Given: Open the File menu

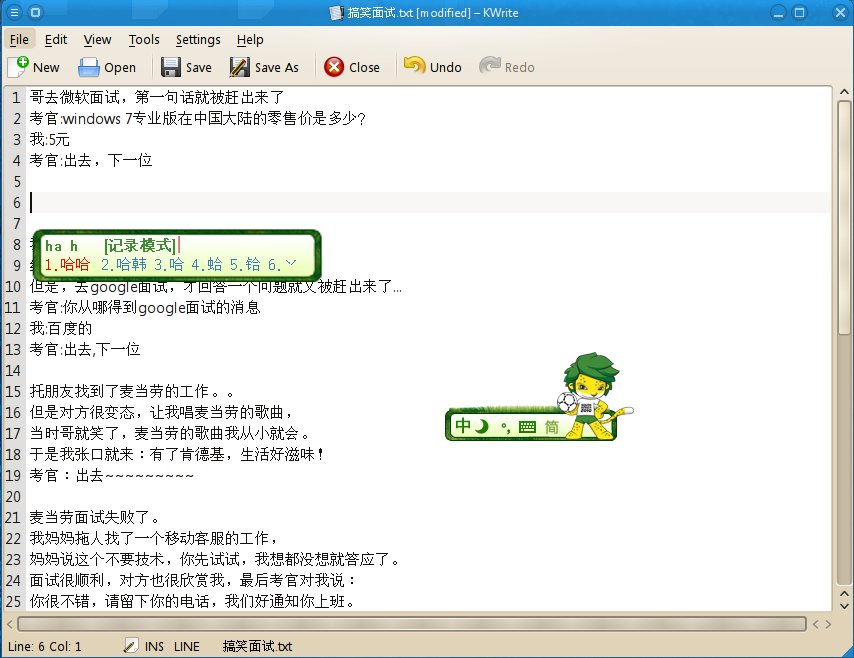Looking at the screenshot, I should (19, 40).
